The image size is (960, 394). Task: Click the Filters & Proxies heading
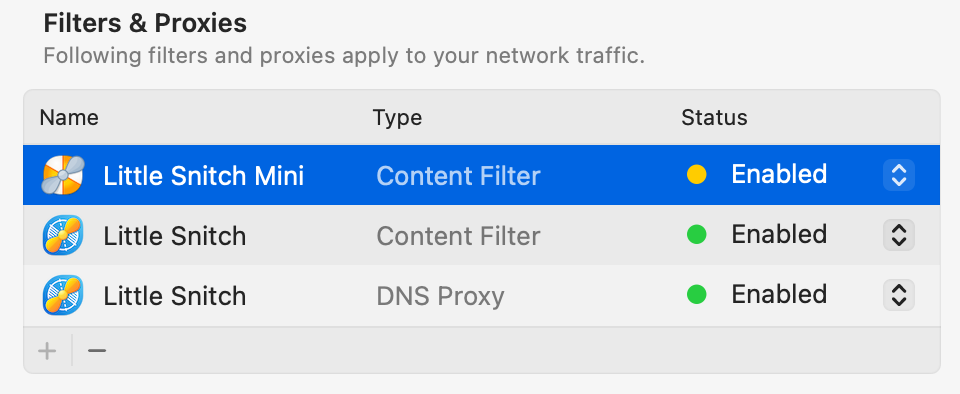coord(145,23)
